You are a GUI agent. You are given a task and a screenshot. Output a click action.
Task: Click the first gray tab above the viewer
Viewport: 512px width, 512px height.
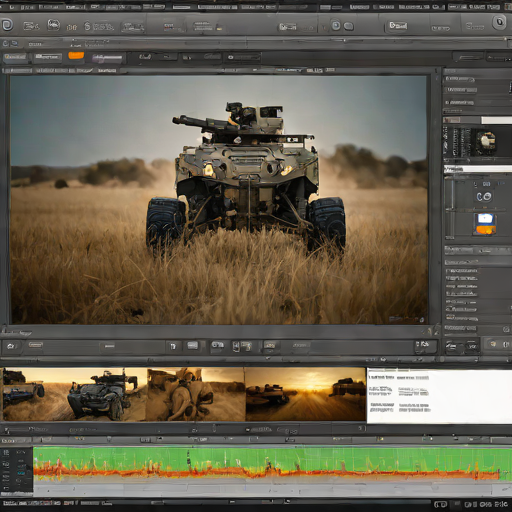15,57
